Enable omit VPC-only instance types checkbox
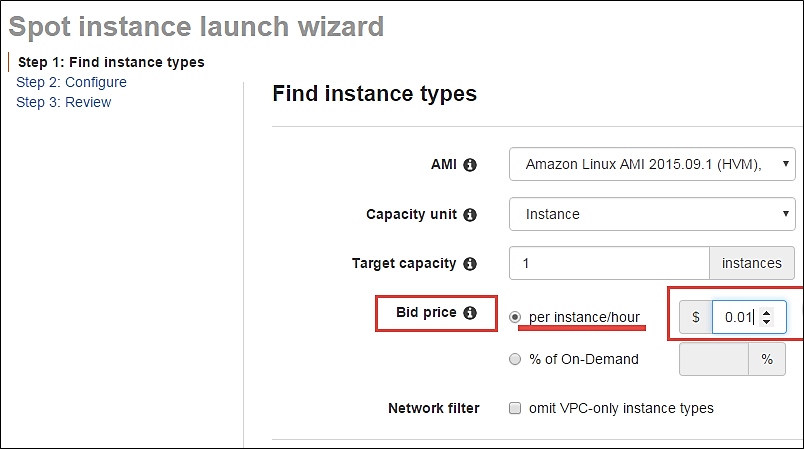 tap(515, 408)
